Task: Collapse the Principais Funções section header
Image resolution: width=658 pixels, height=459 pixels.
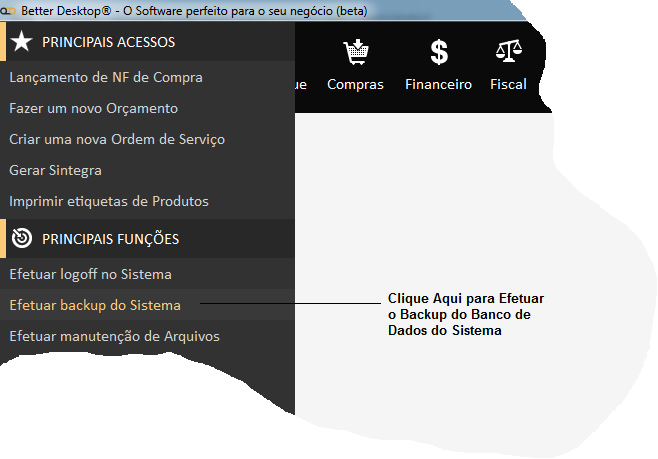Action: [x=110, y=239]
